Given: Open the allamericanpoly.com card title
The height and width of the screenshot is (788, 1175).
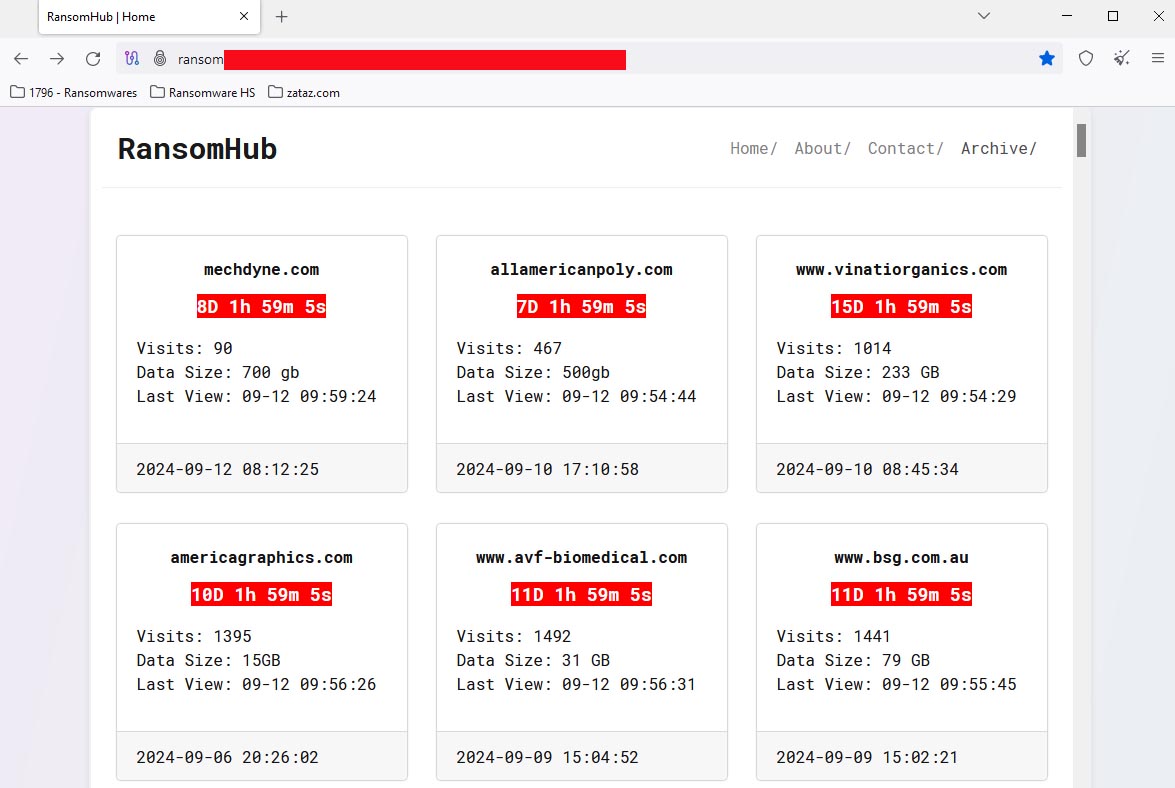Looking at the screenshot, I should 582,270.
